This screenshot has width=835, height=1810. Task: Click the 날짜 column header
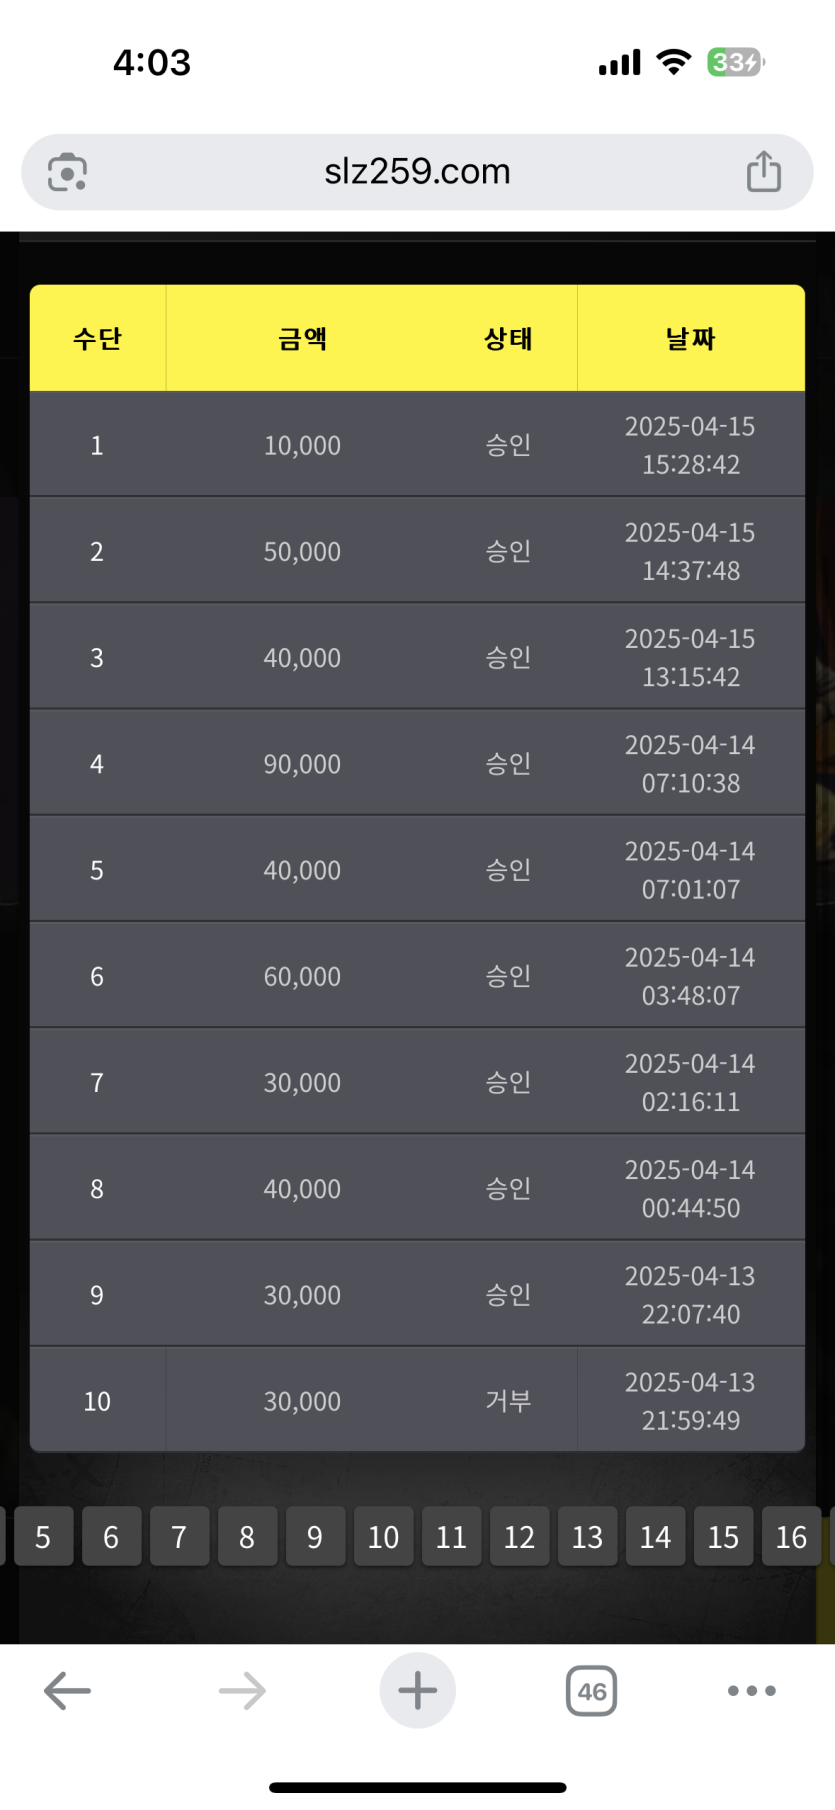point(690,339)
